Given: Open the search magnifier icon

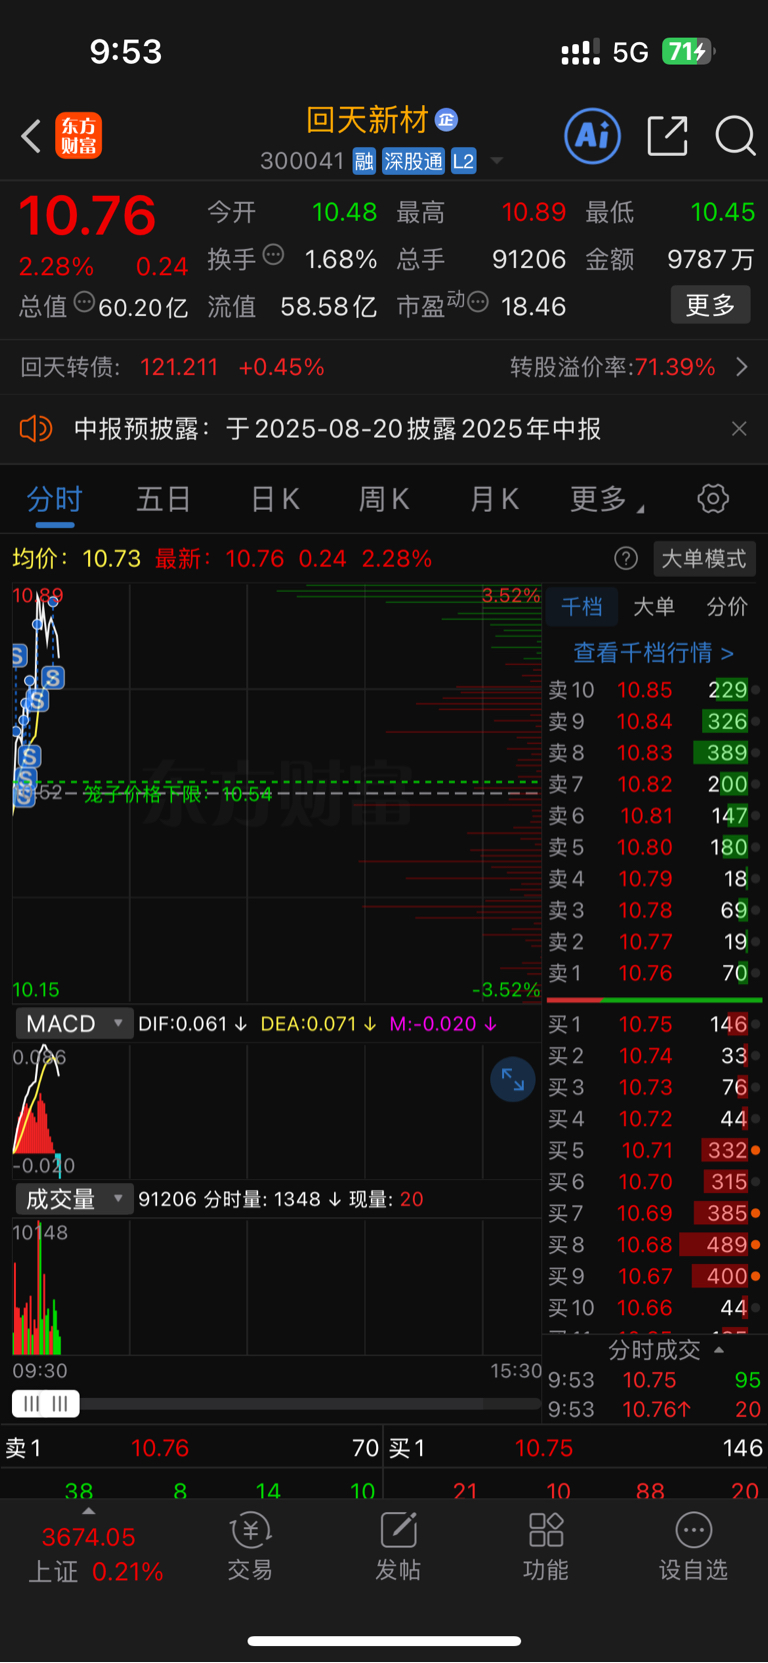Looking at the screenshot, I should click(735, 136).
